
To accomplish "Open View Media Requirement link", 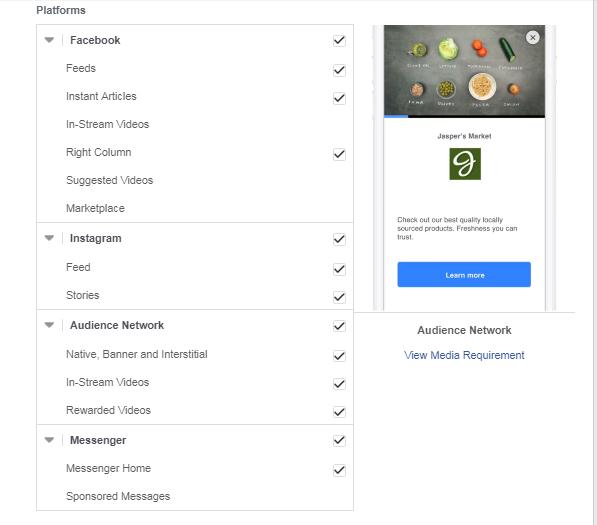I will [x=464, y=355].
